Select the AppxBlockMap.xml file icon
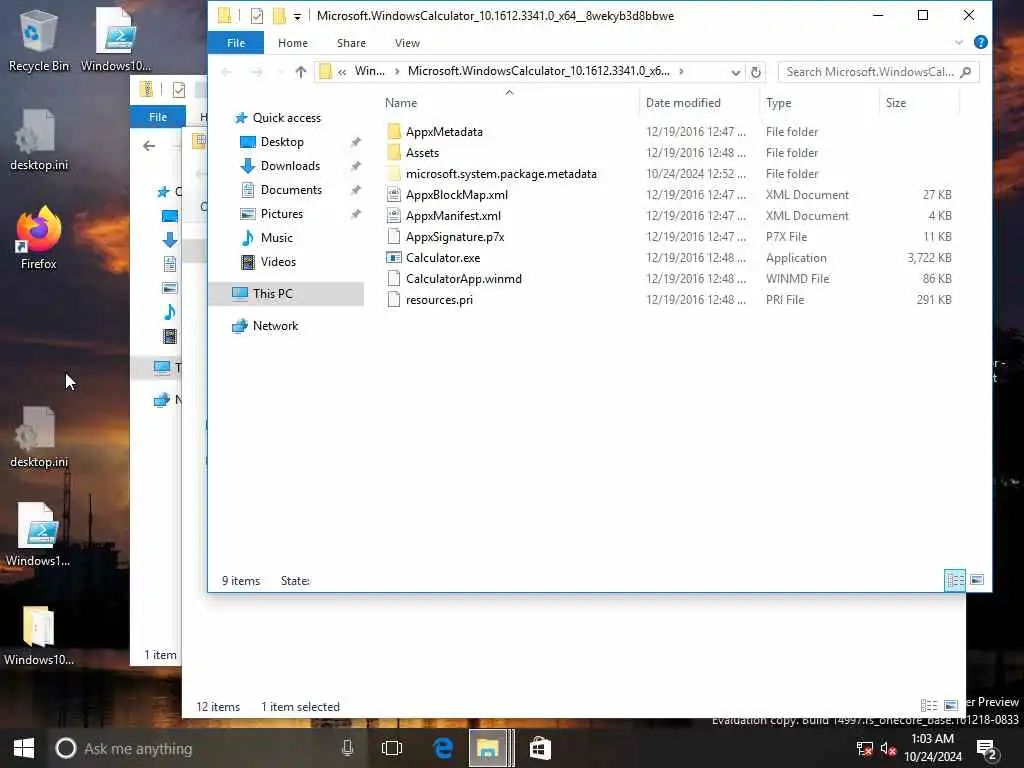This screenshot has height=768, width=1024. coord(394,195)
